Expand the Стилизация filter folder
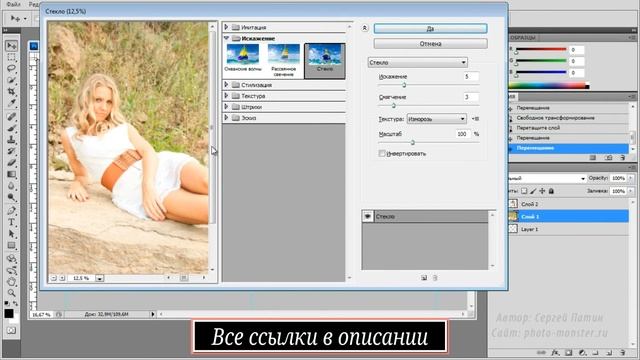Screen dimensions: 640x360 [x=227, y=85]
